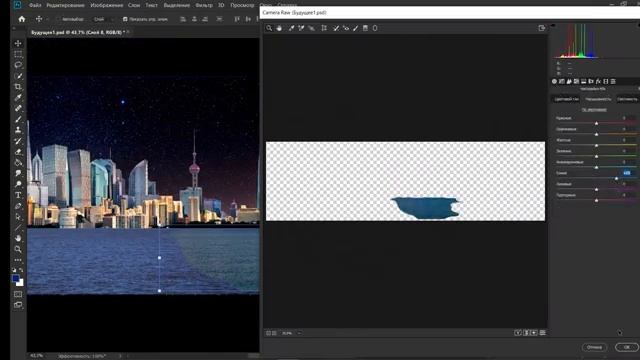Open the Фильтр menu
The image size is (640, 360).
[204, 5]
